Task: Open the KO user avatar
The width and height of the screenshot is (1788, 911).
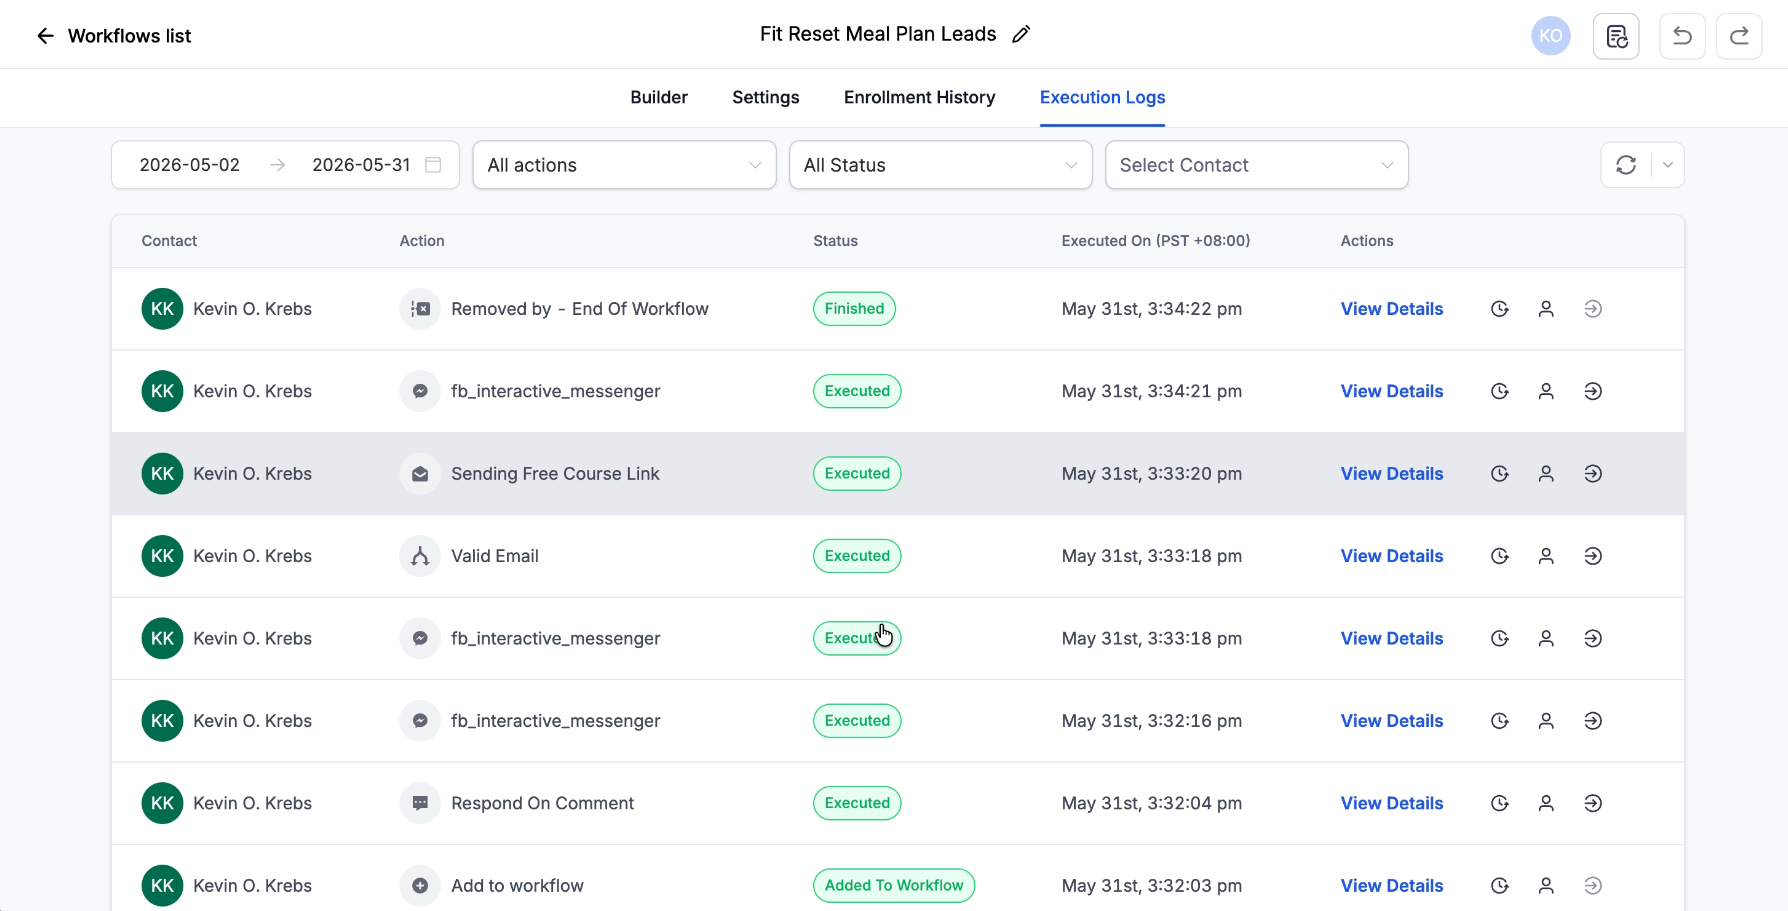Action: point(1550,36)
